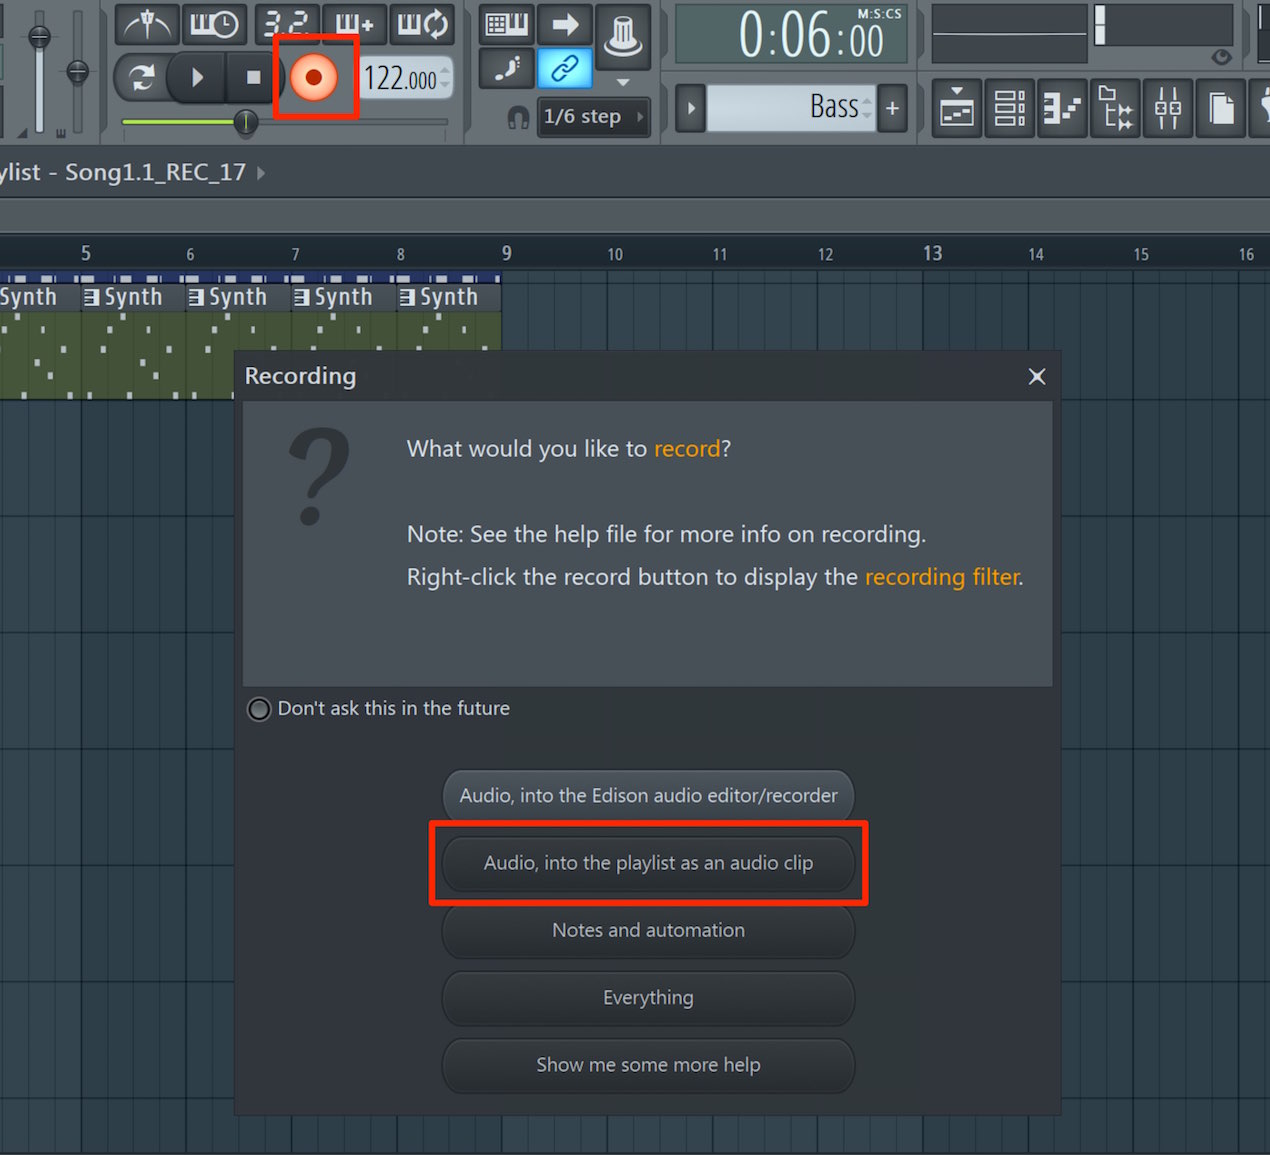
Task: Open the Playlist view icon
Action: (x=957, y=108)
